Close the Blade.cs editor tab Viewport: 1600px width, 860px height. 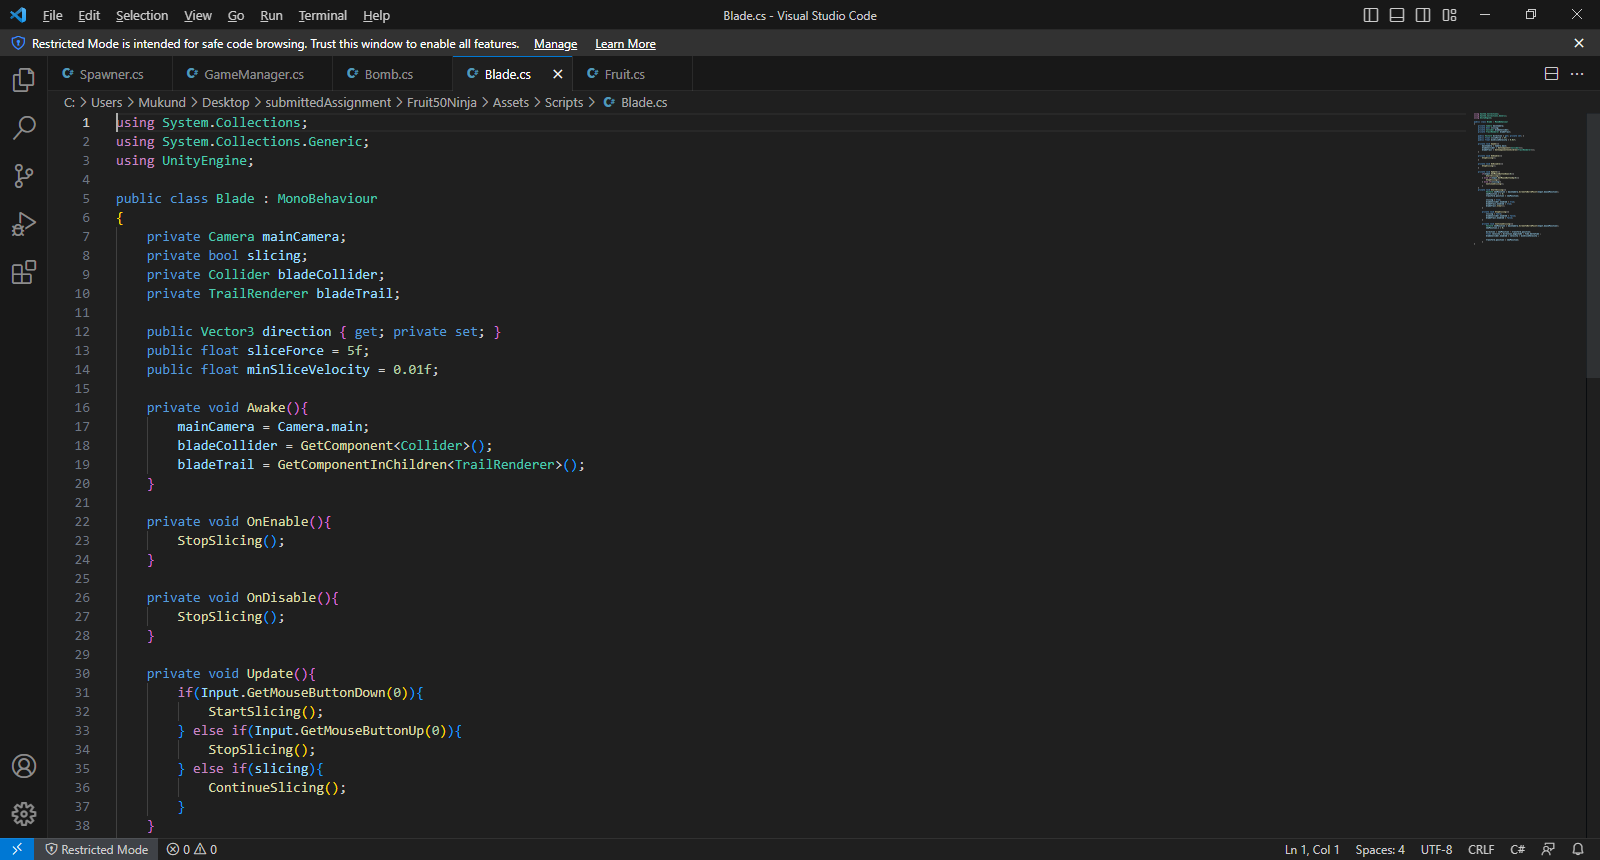tap(558, 74)
